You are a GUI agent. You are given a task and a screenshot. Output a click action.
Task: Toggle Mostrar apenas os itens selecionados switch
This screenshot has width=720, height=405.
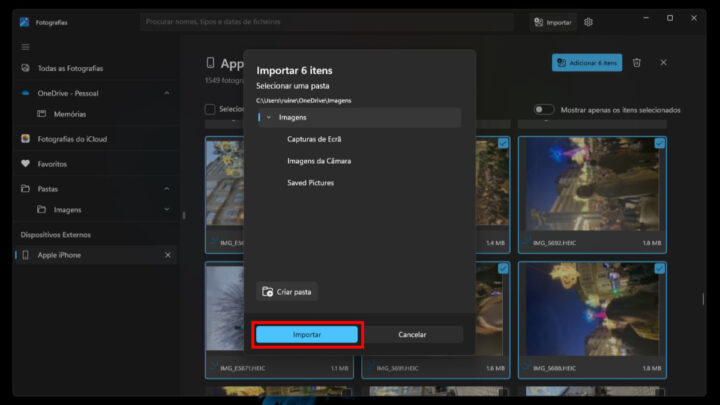click(544, 110)
